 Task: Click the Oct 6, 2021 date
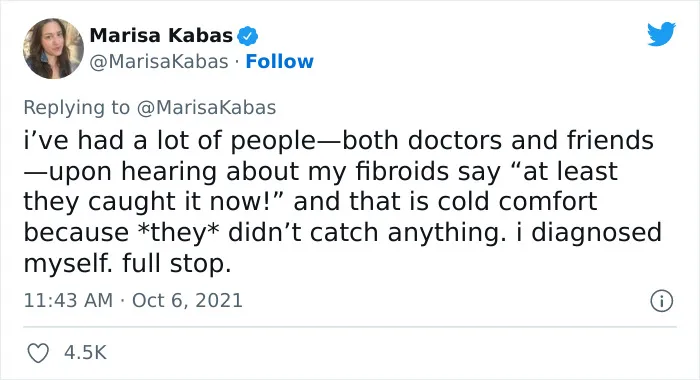tap(187, 300)
